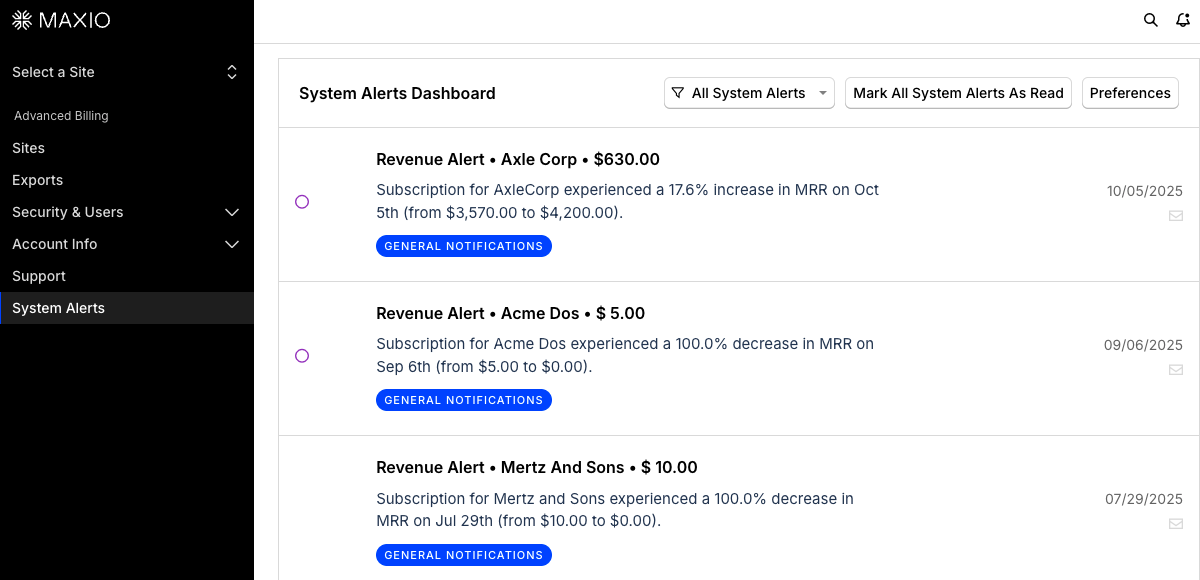Open Preferences button
Image resolution: width=1200 pixels, height=580 pixels.
(x=1130, y=93)
